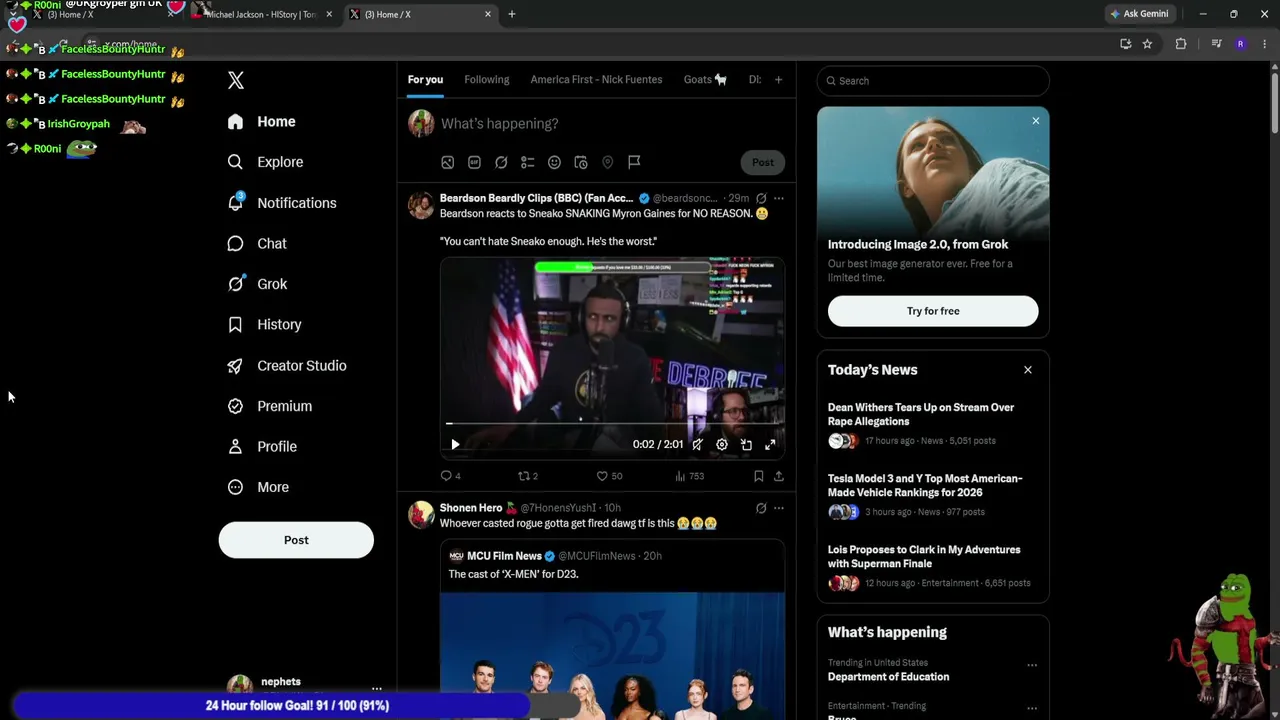Screen dimensions: 1280x720
Task: Open Chrome three-dot menu
Action: pyautogui.click(x=1265, y=44)
